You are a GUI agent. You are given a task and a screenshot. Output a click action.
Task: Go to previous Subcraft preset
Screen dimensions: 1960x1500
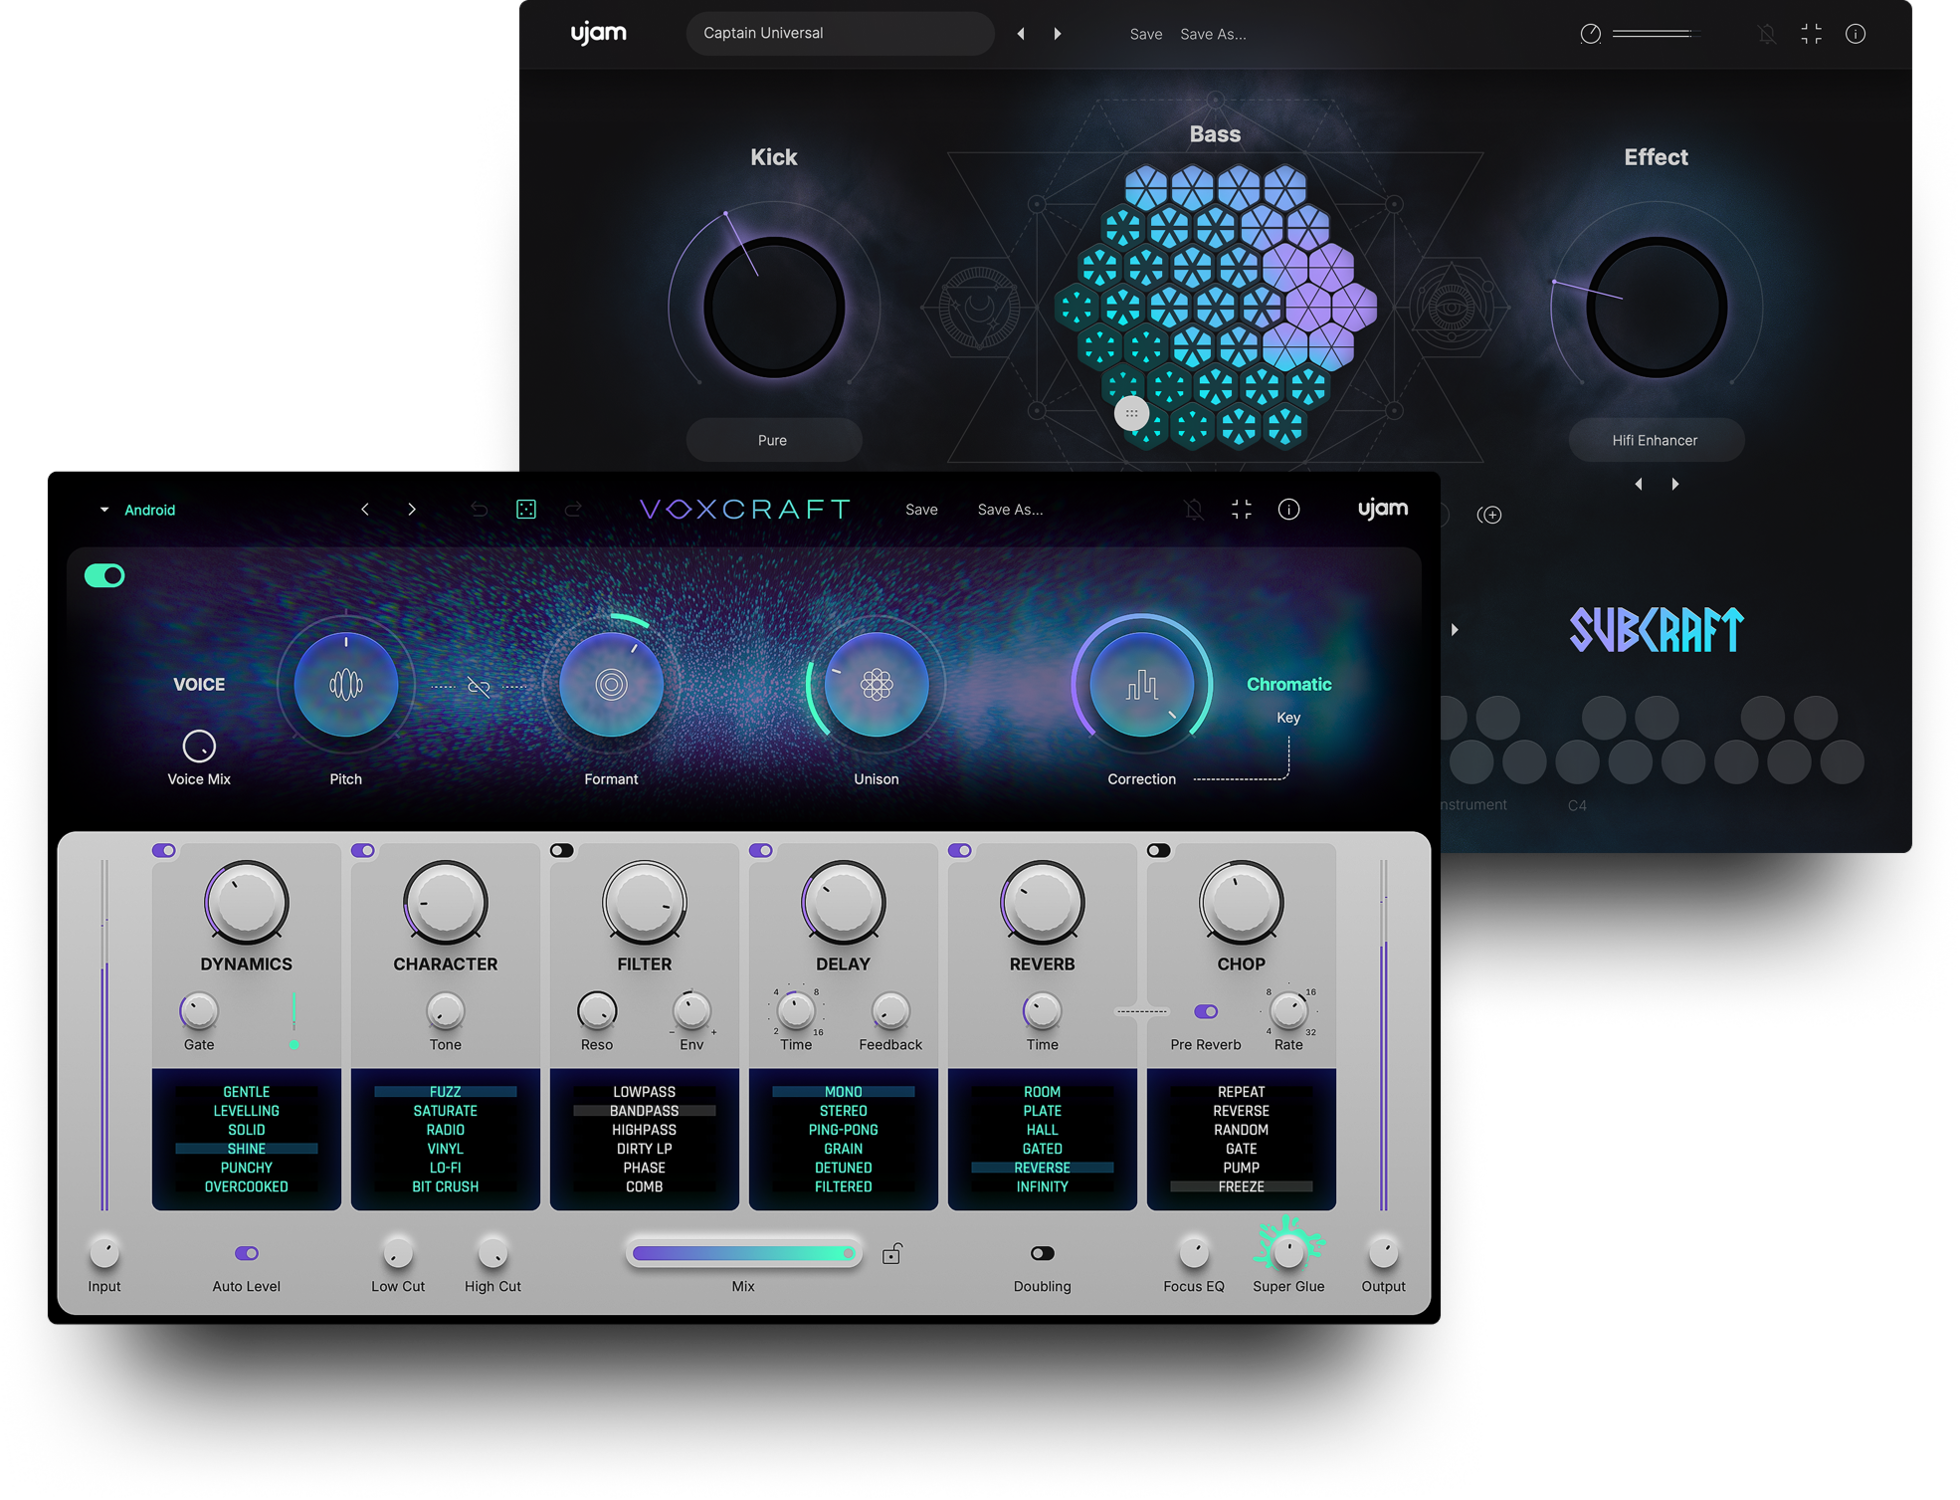(1021, 34)
